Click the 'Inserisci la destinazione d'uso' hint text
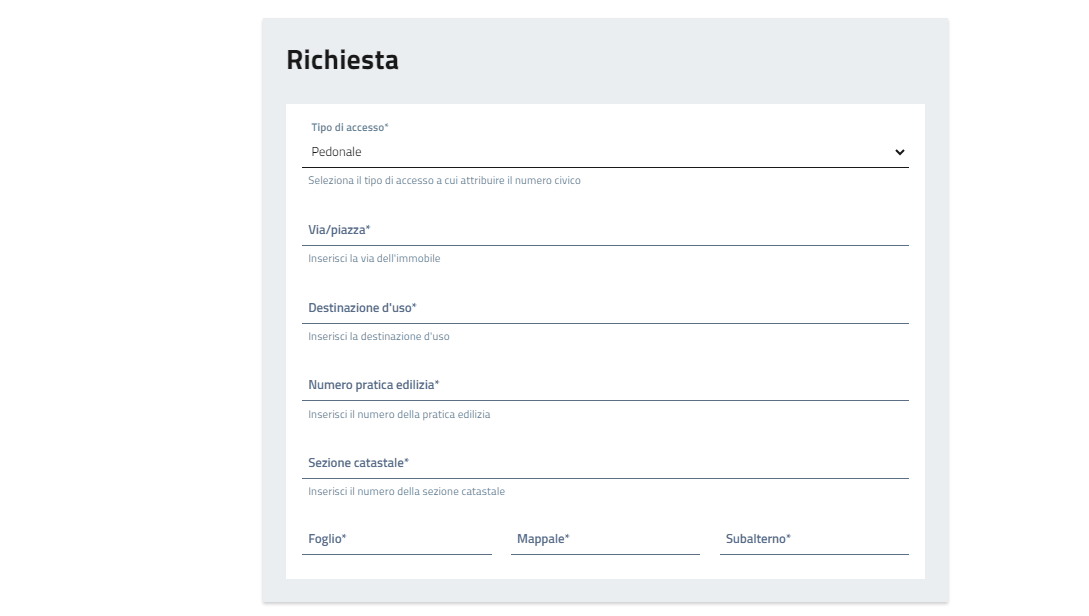This screenshot has height=616, width=1089. 379,337
